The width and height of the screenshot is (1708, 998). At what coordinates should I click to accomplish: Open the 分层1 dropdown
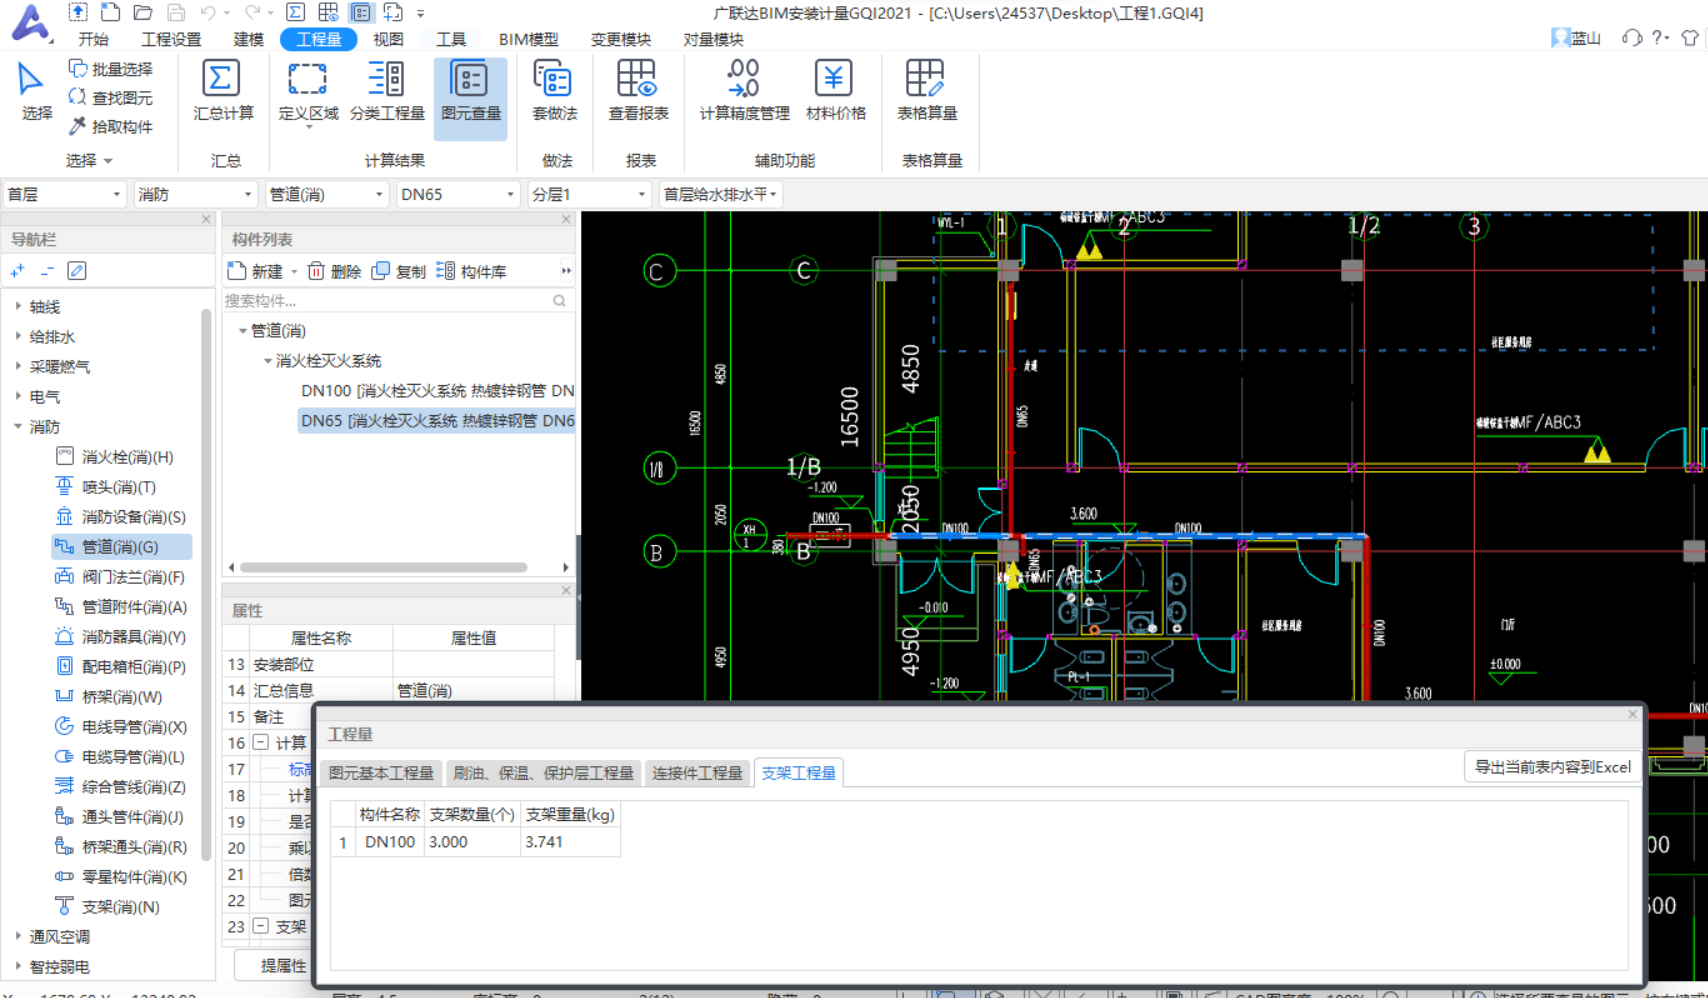coord(589,194)
